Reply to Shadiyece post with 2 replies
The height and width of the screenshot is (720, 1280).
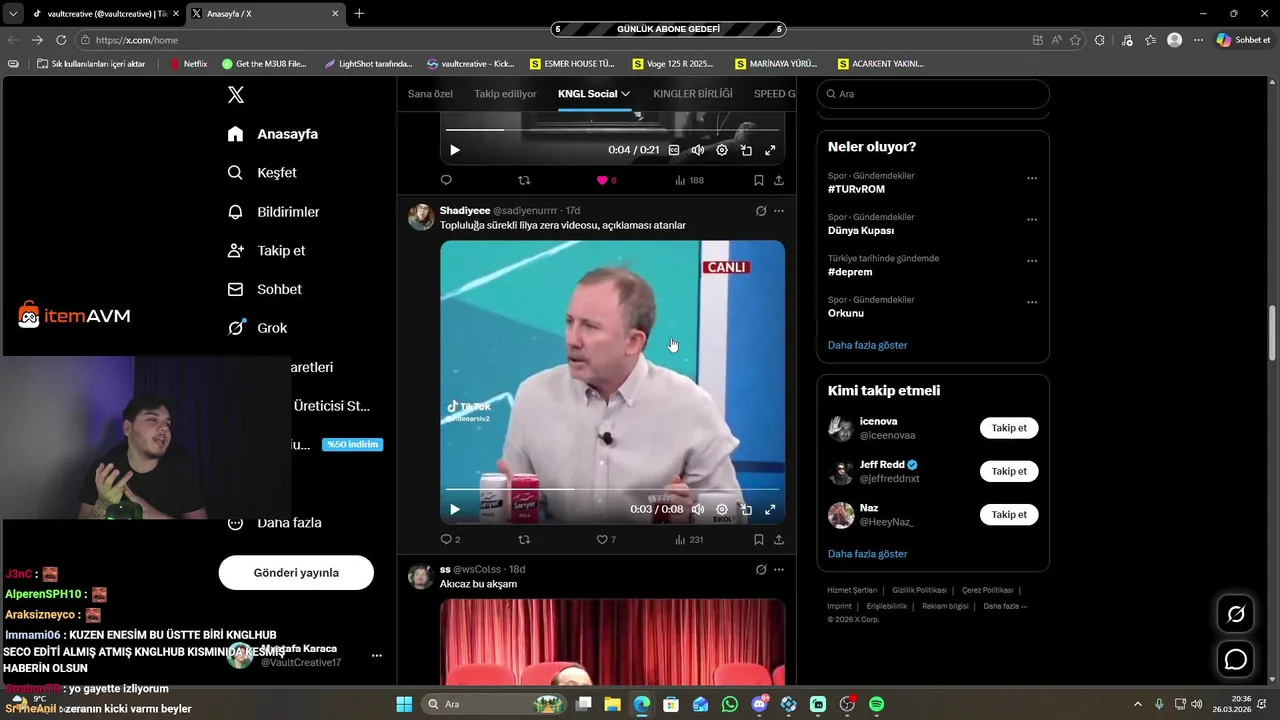450,539
